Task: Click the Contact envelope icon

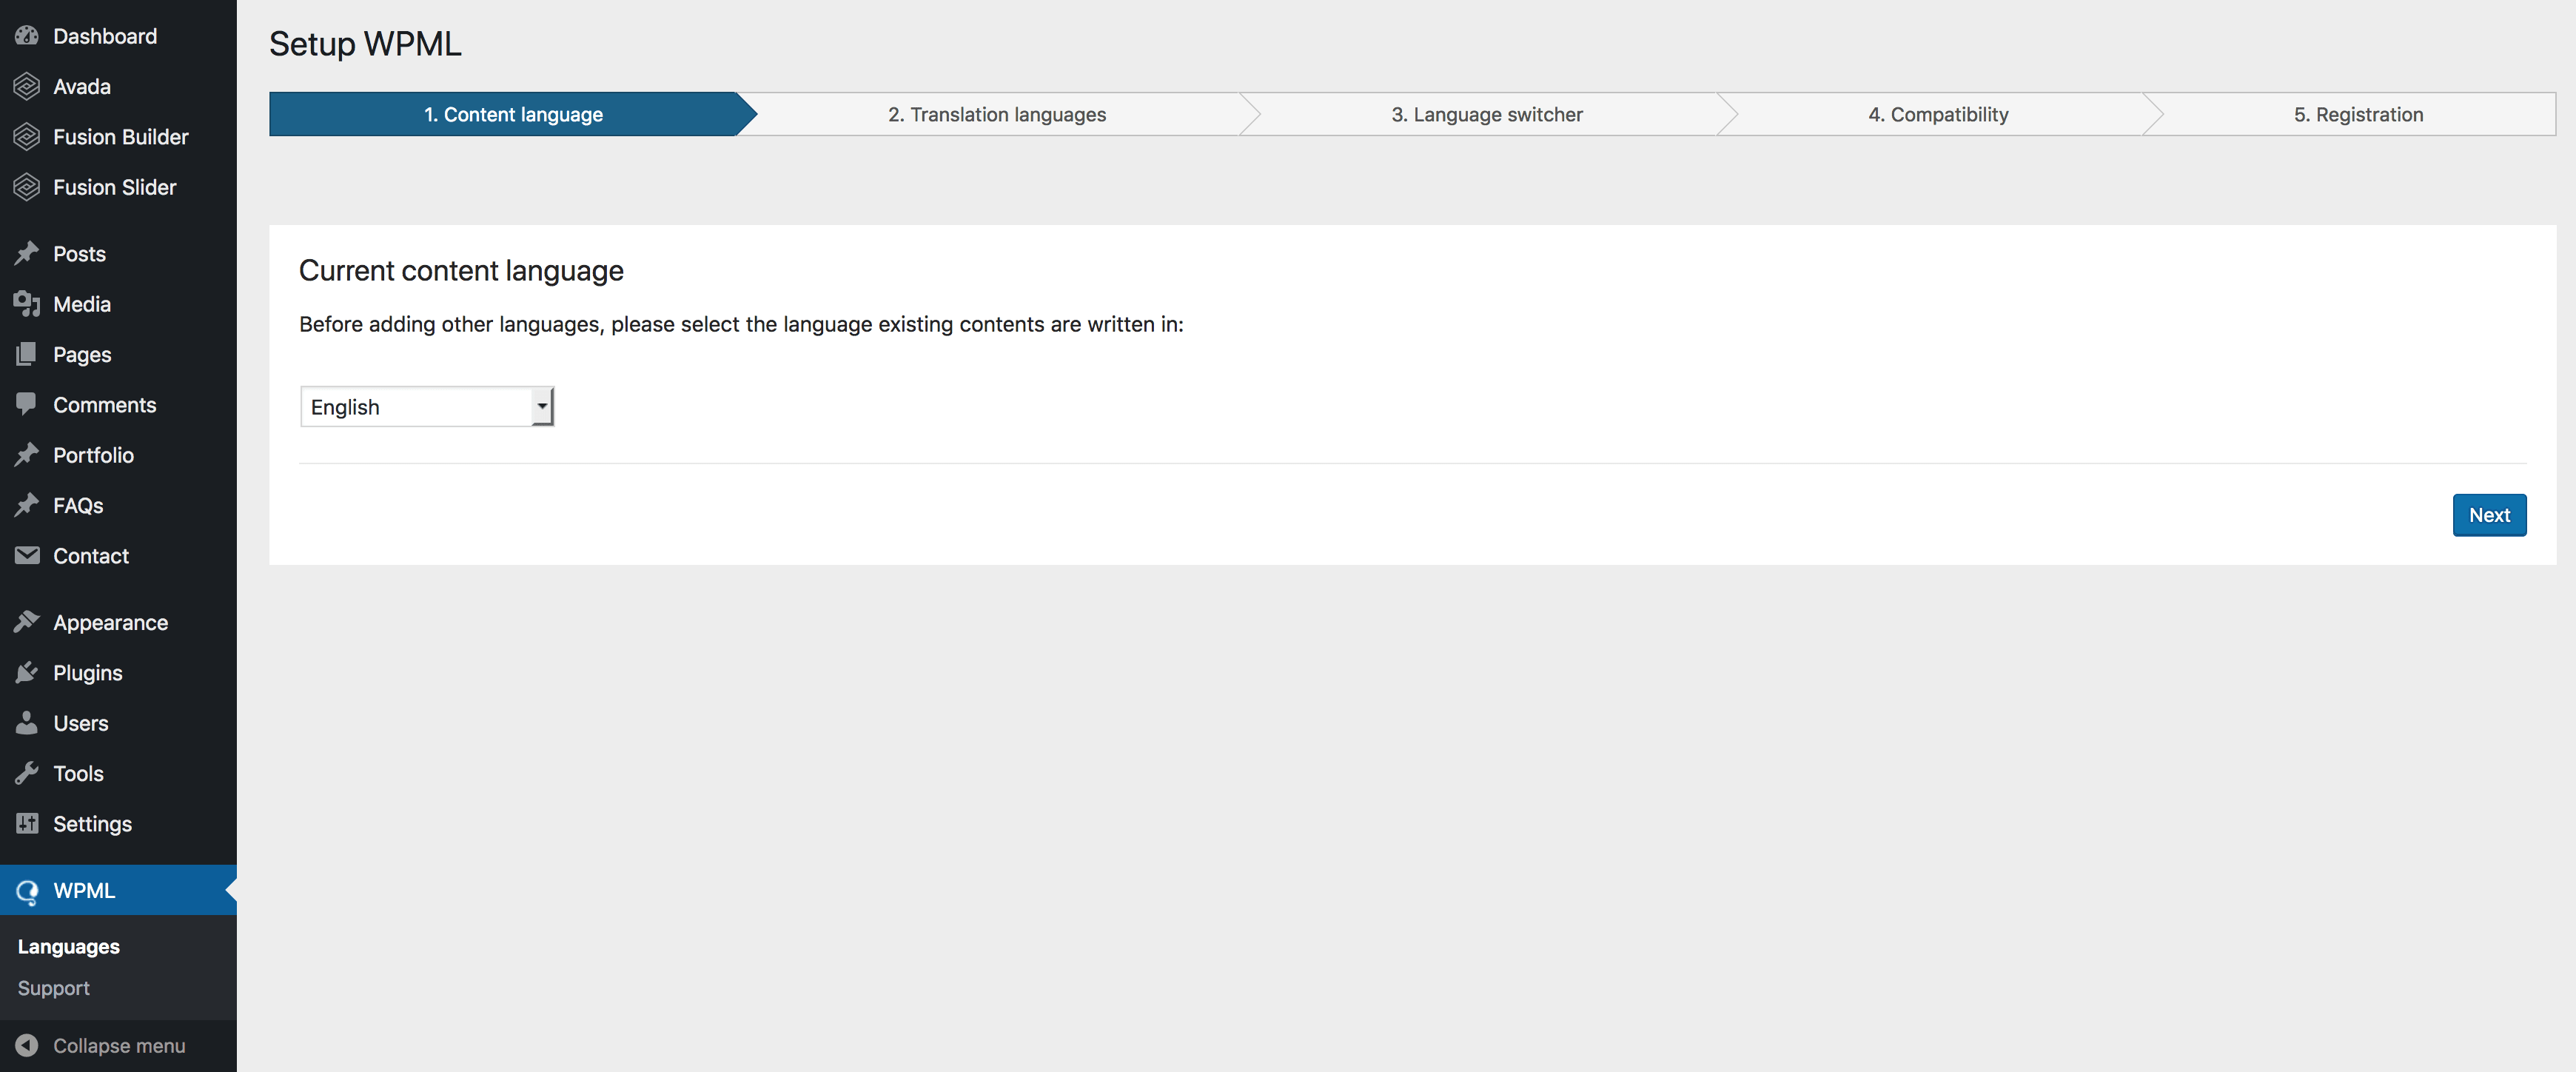Action: tap(27, 556)
